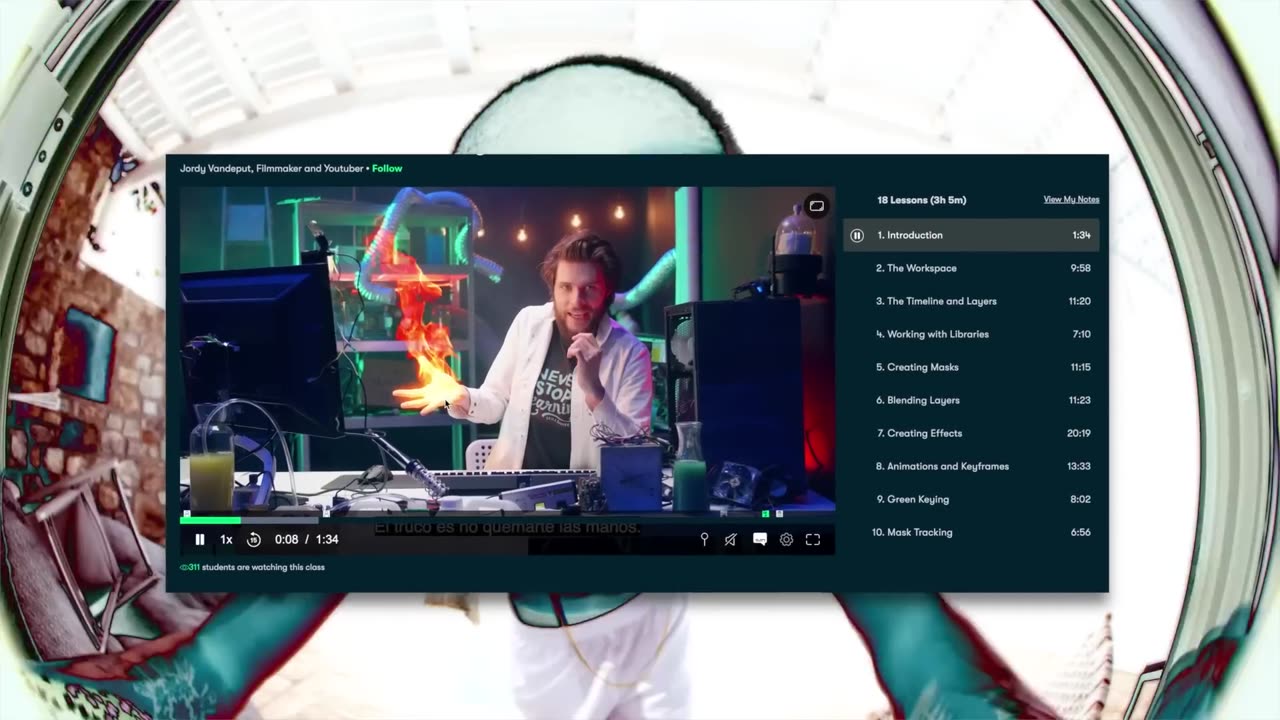Click the 18 Lessons (3h 5m) heading
The width and height of the screenshot is (1280, 720).
(x=921, y=200)
